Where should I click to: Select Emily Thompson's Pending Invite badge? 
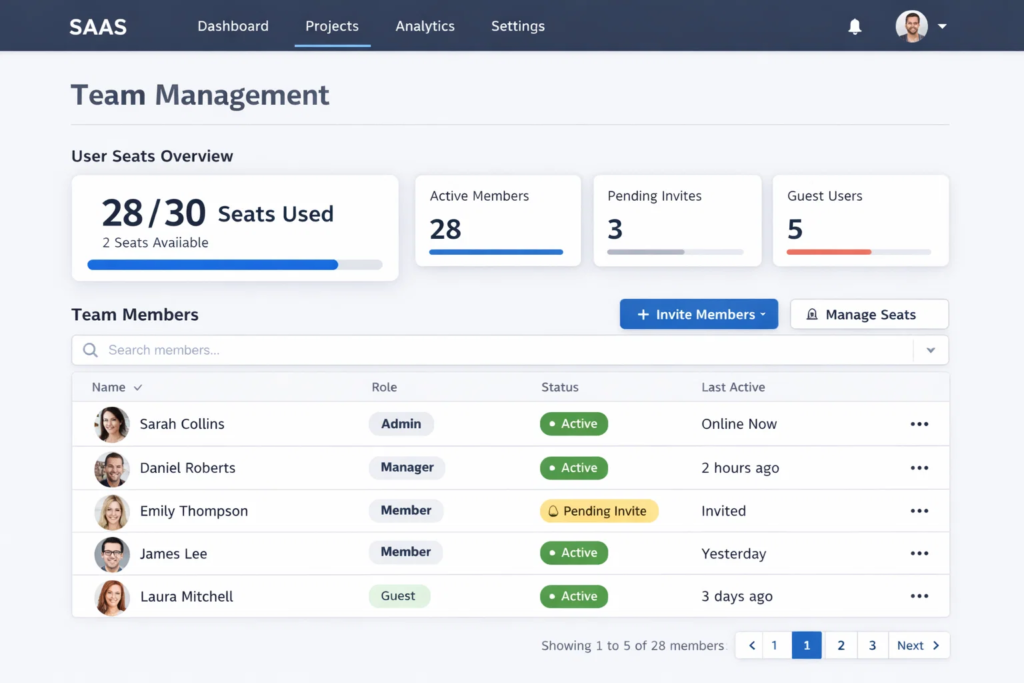599,511
